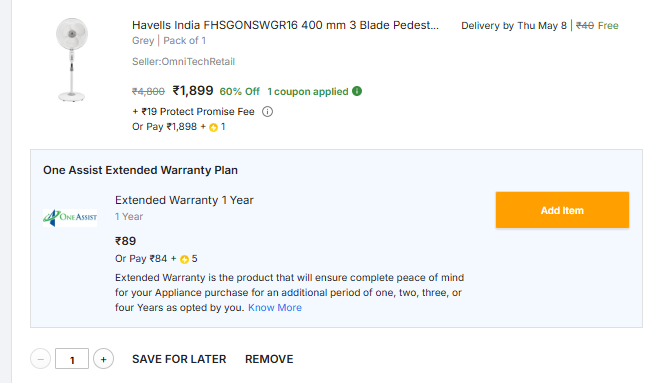Open Know More warranty link
The width and height of the screenshot is (653, 383).
pyautogui.click(x=275, y=308)
